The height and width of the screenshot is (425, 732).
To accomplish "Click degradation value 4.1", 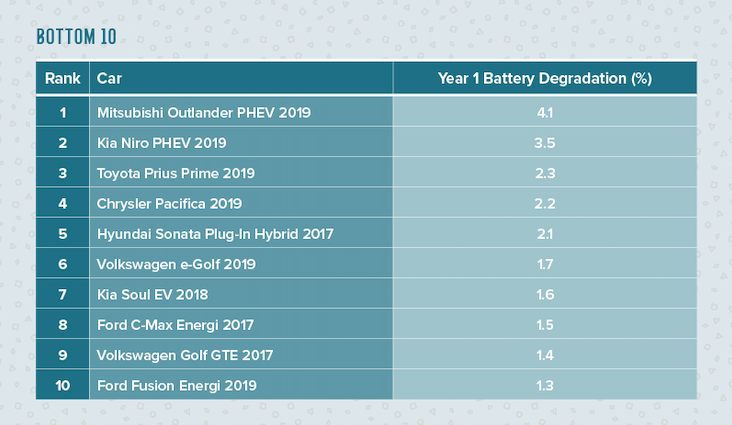I will [545, 113].
